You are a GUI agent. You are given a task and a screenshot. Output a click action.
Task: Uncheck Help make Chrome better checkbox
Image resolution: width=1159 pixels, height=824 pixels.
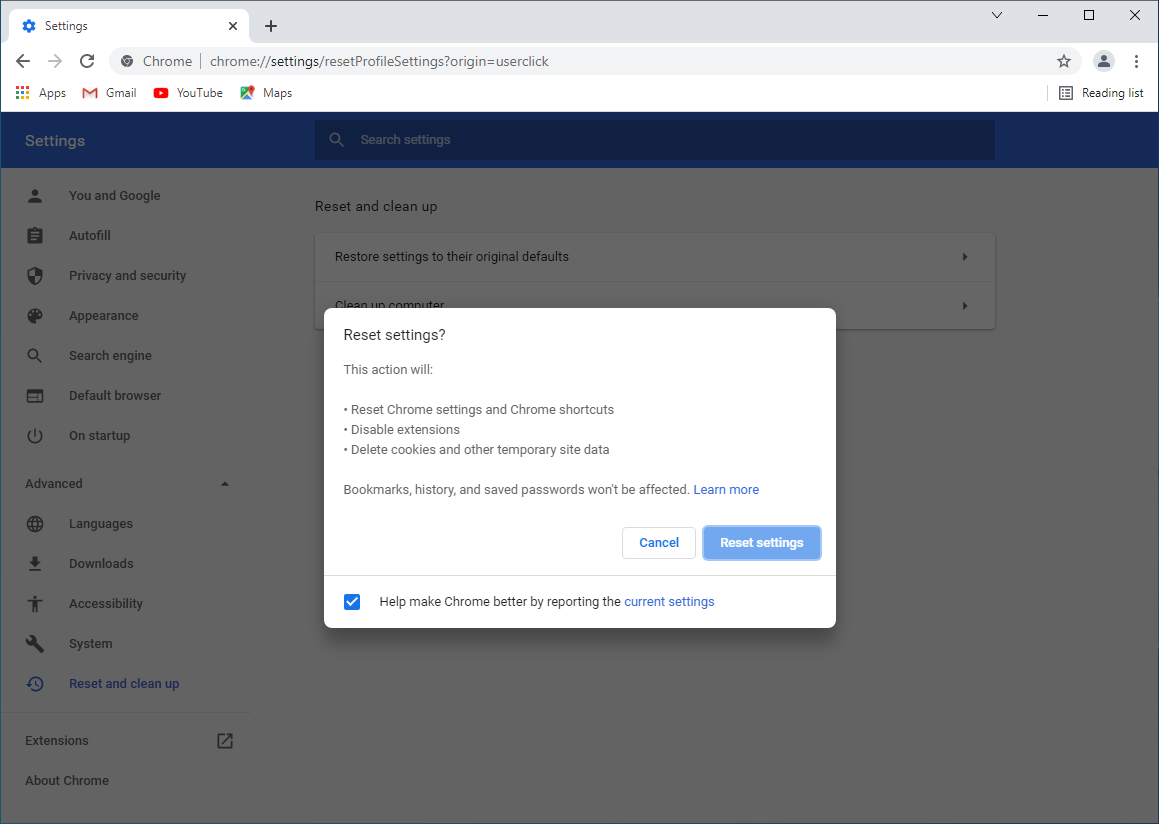click(x=352, y=602)
